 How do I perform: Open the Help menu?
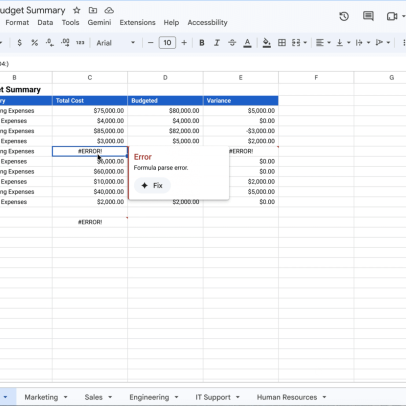(171, 22)
